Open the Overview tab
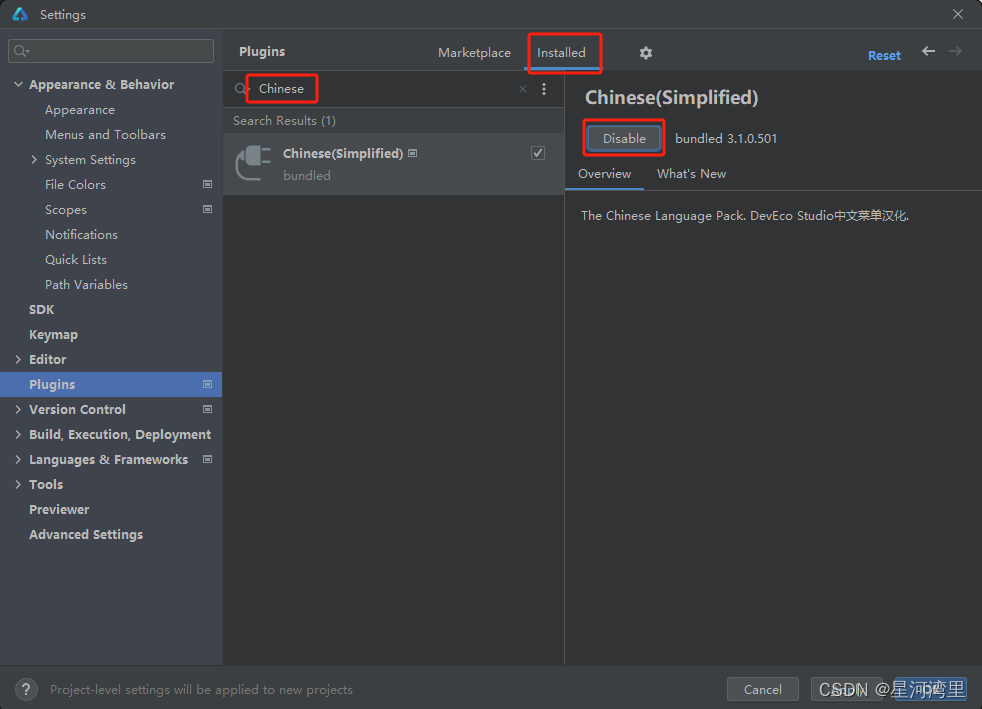Viewport: 982px width, 709px height. (604, 173)
